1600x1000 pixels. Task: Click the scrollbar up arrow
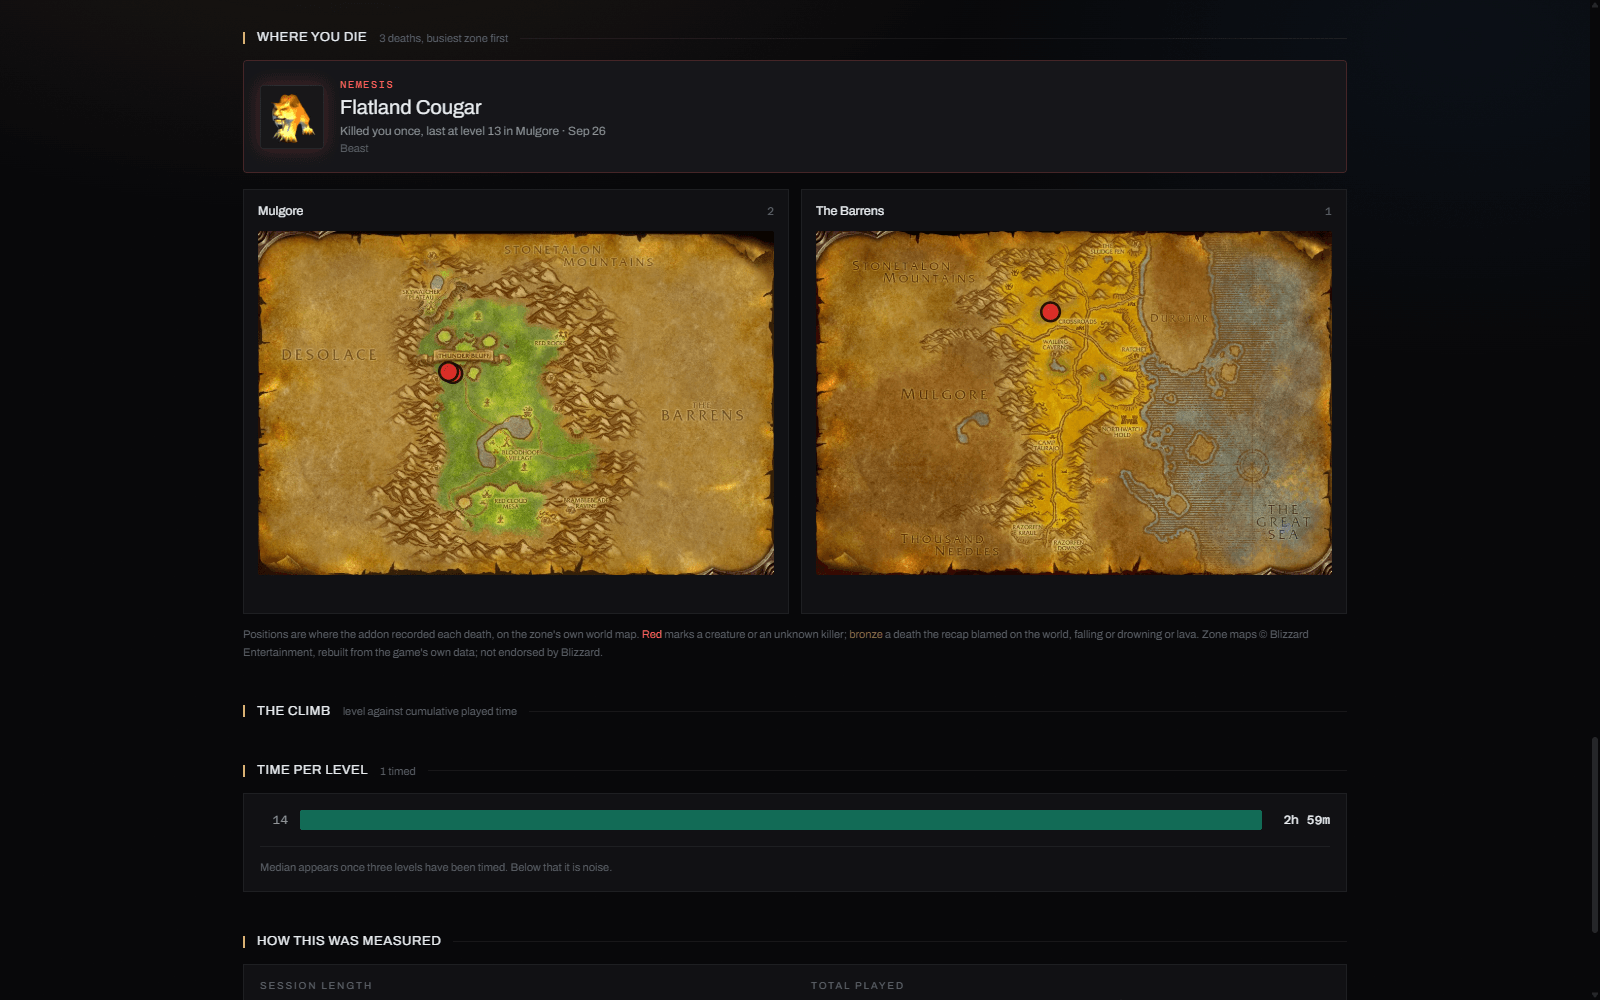(x=1595, y=5)
